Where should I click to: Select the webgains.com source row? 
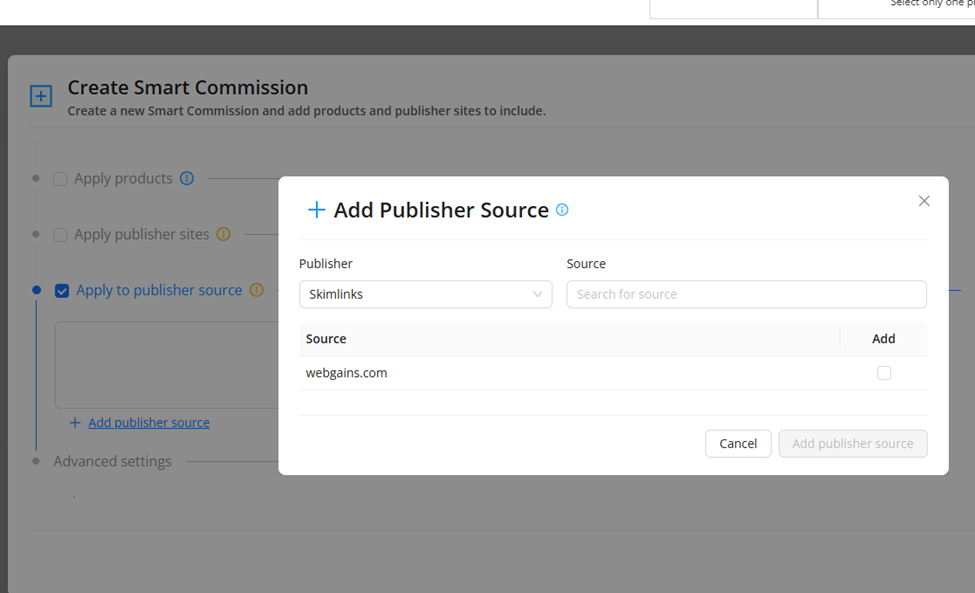click(347, 373)
